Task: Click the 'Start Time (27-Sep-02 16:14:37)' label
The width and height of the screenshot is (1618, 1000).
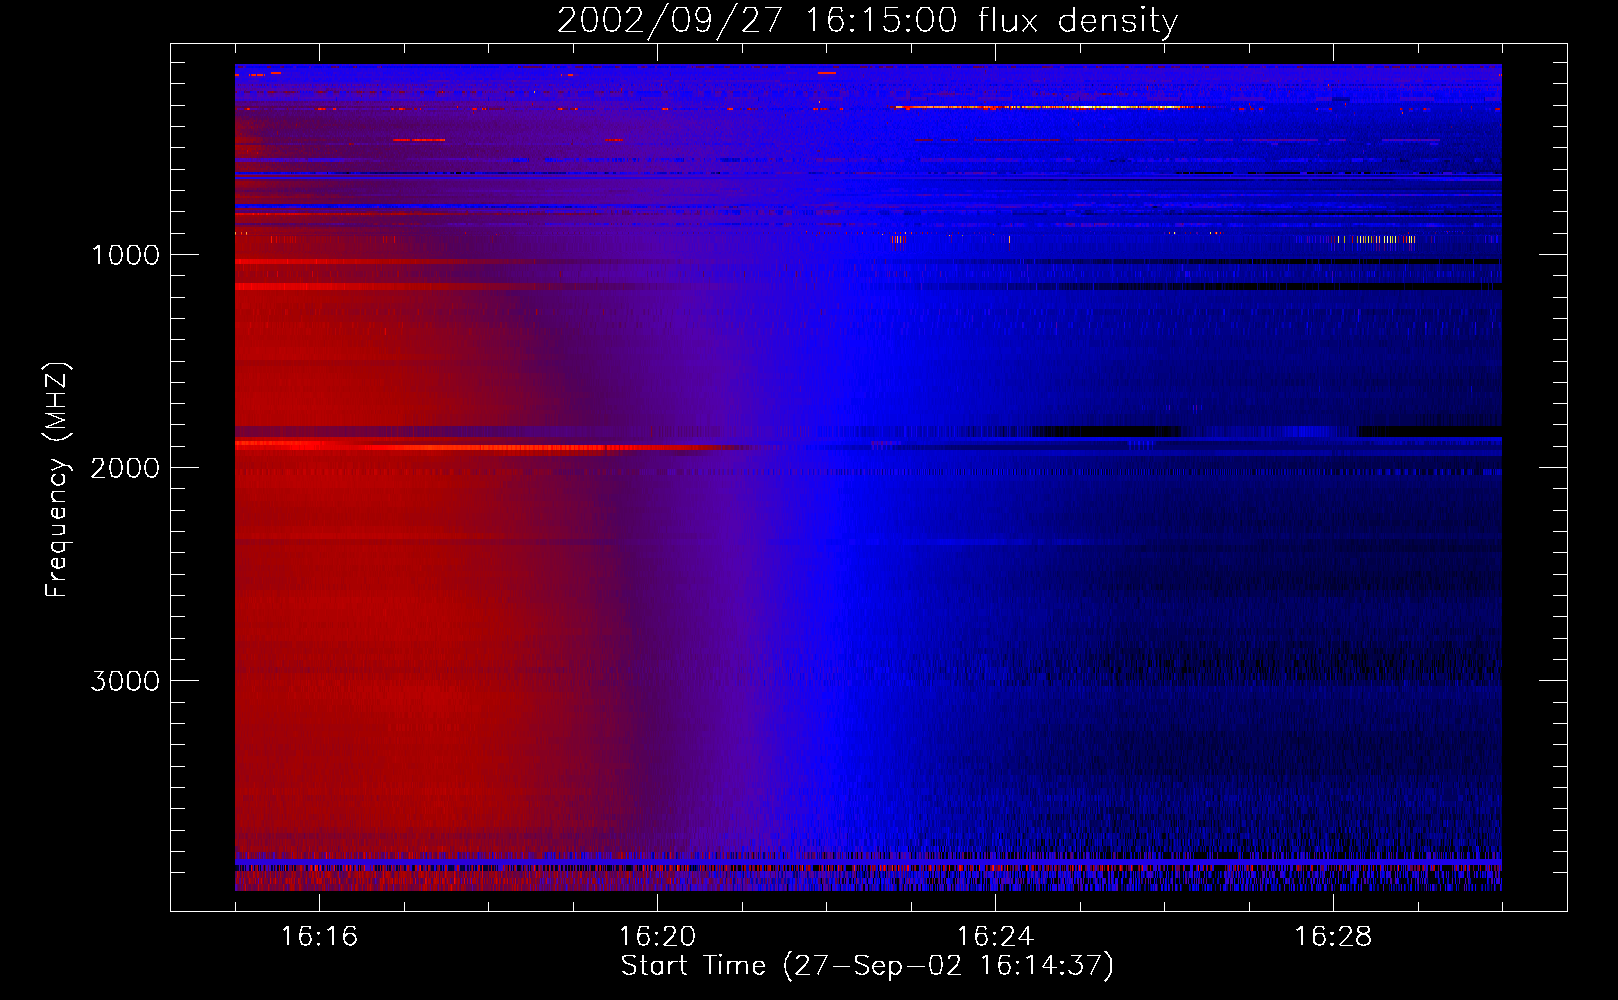Action: (x=867, y=966)
